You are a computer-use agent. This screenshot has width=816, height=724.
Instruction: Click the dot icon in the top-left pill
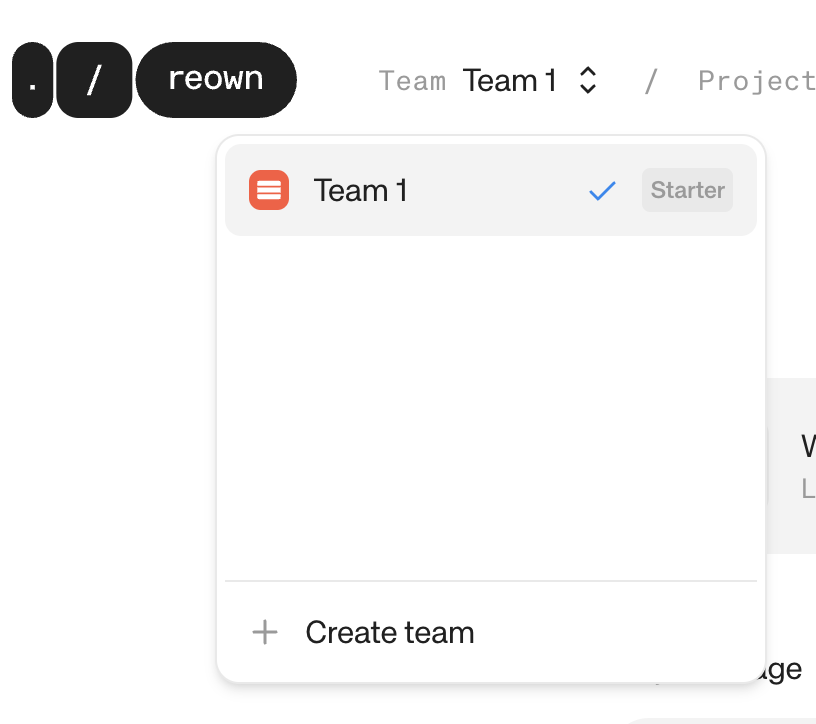(32, 80)
